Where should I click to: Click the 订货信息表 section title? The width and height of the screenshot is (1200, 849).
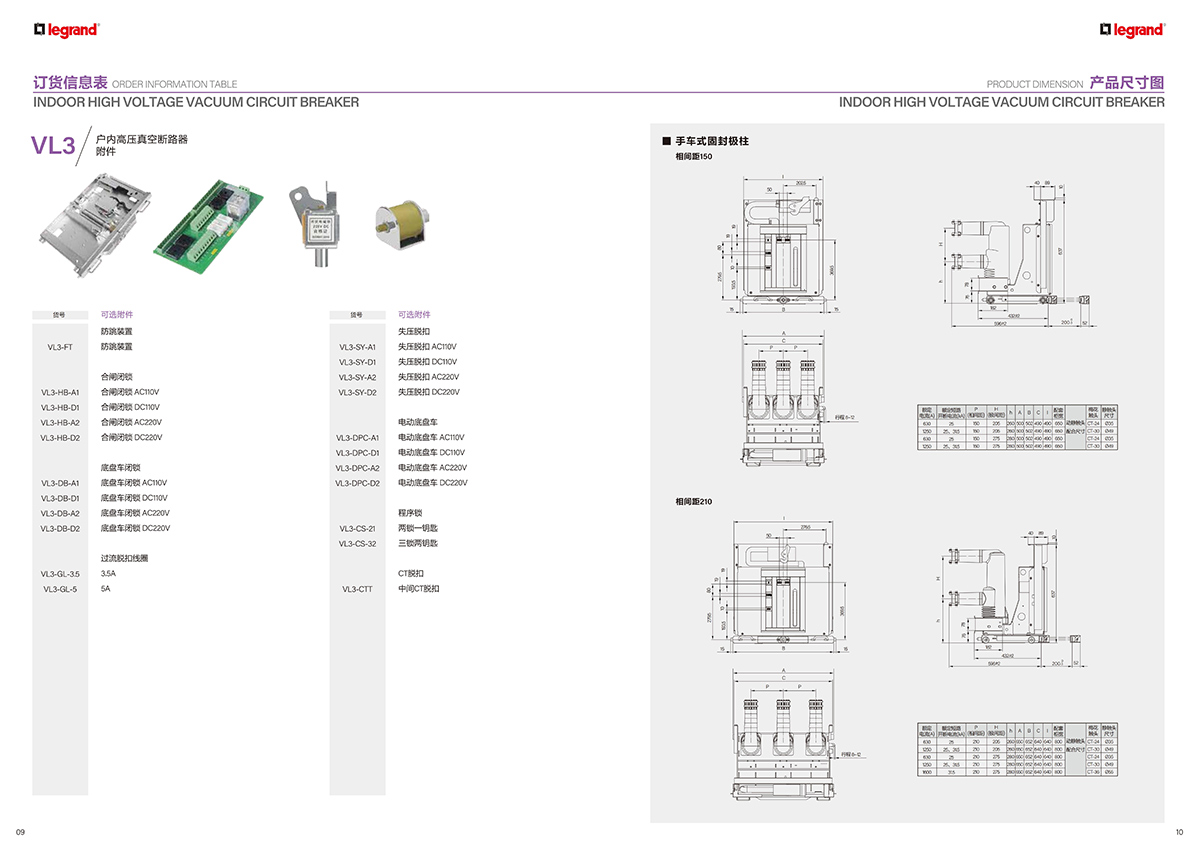(70, 83)
